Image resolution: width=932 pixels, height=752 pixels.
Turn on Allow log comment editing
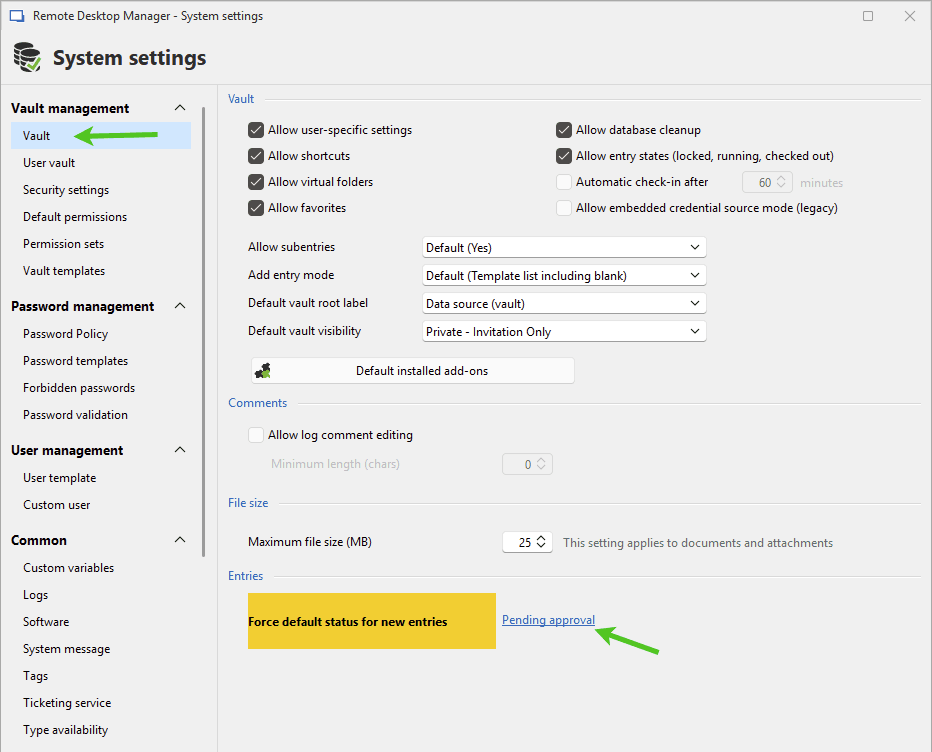[256, 435]
